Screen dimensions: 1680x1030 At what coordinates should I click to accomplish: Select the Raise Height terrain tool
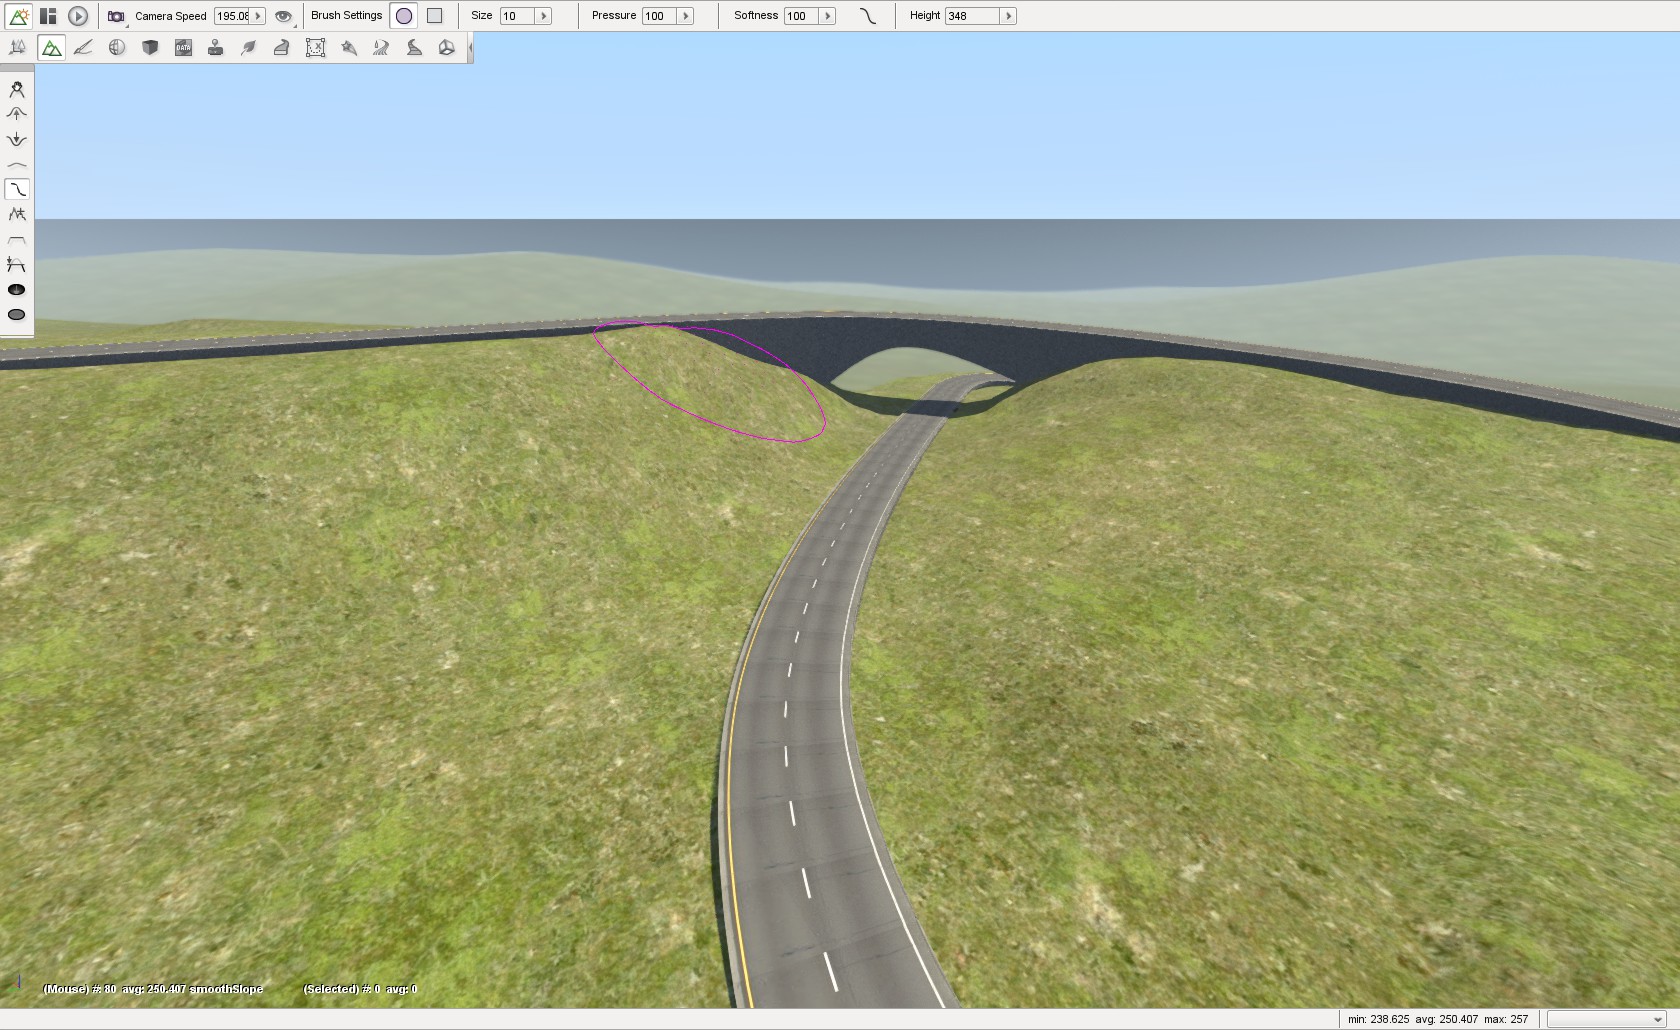(x=16, y=114)
